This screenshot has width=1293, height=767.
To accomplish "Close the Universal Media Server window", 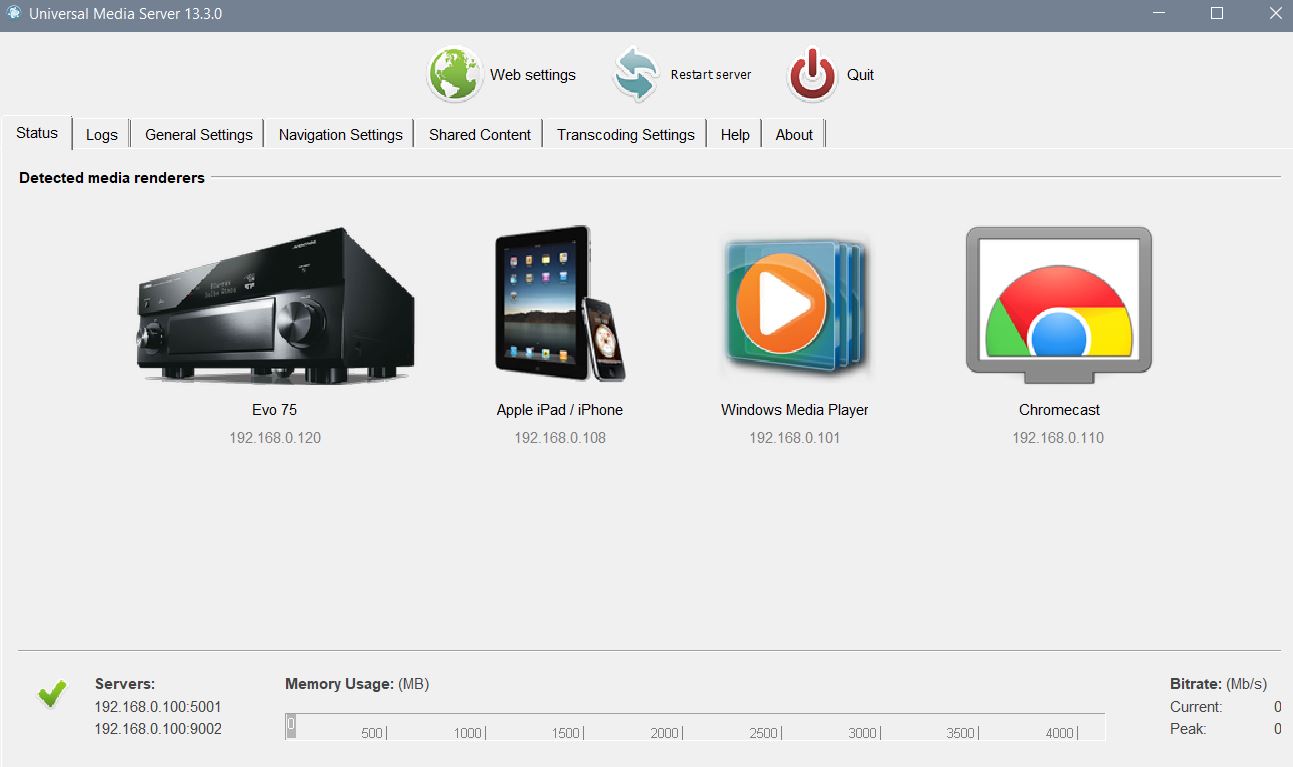I will [x=1274, y=14].
